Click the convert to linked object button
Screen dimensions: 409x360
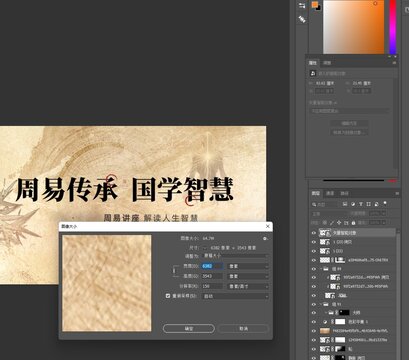(x=349, y=132)
